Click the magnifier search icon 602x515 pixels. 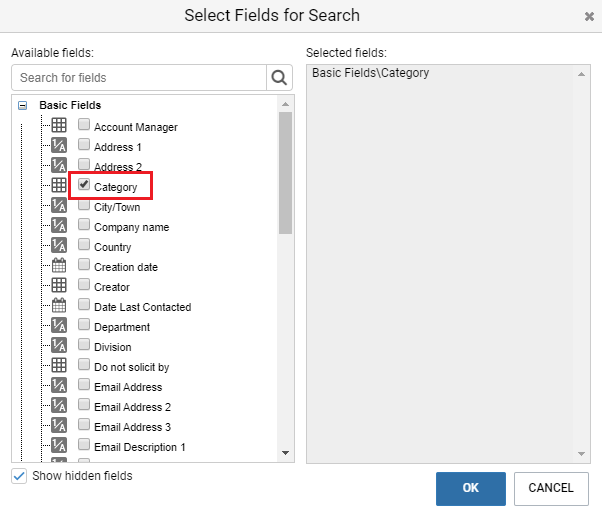tap(279, 78)
